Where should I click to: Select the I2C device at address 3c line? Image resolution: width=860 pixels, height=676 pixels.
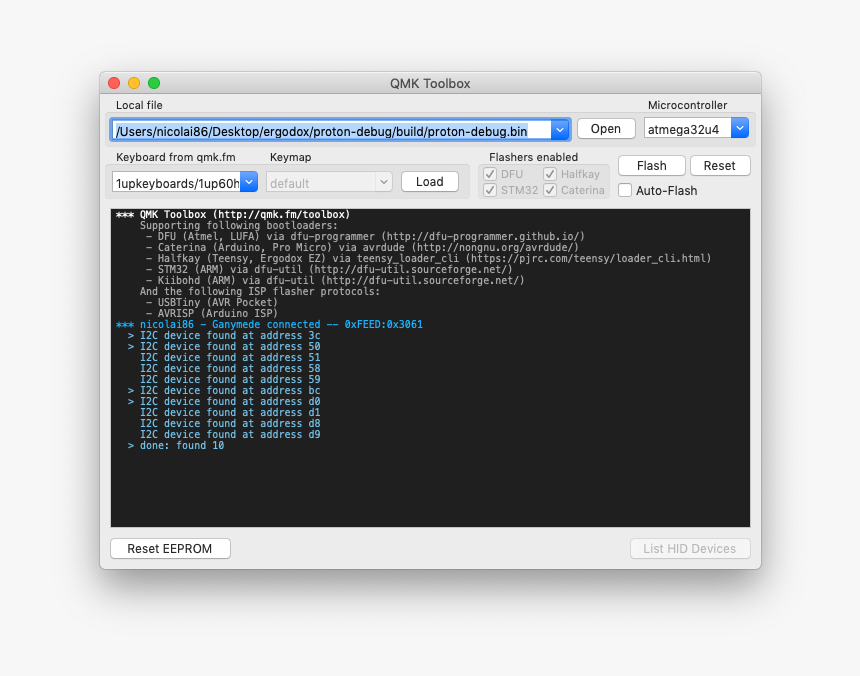pos(228,335)
